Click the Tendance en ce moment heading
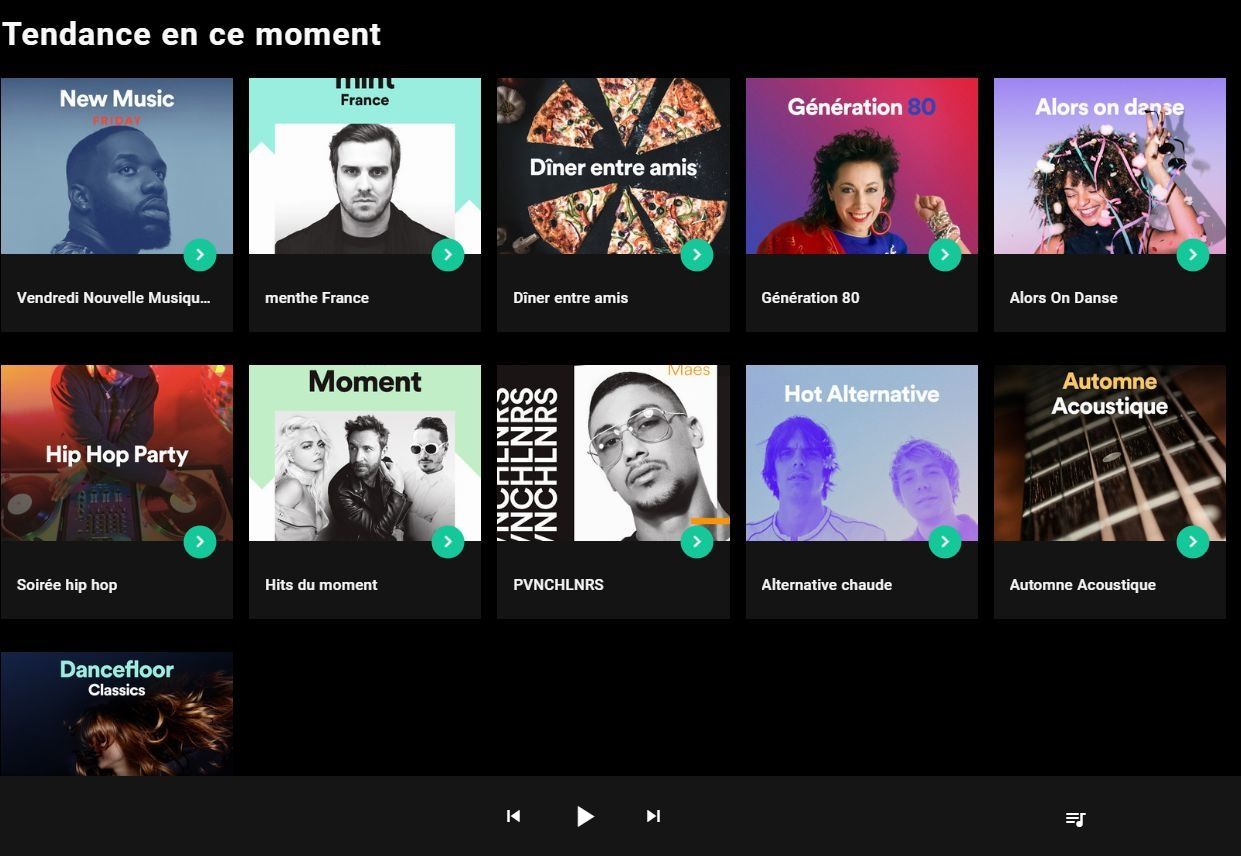The width and height of the screenshot is (1241, 856). [x=192, y=34]
